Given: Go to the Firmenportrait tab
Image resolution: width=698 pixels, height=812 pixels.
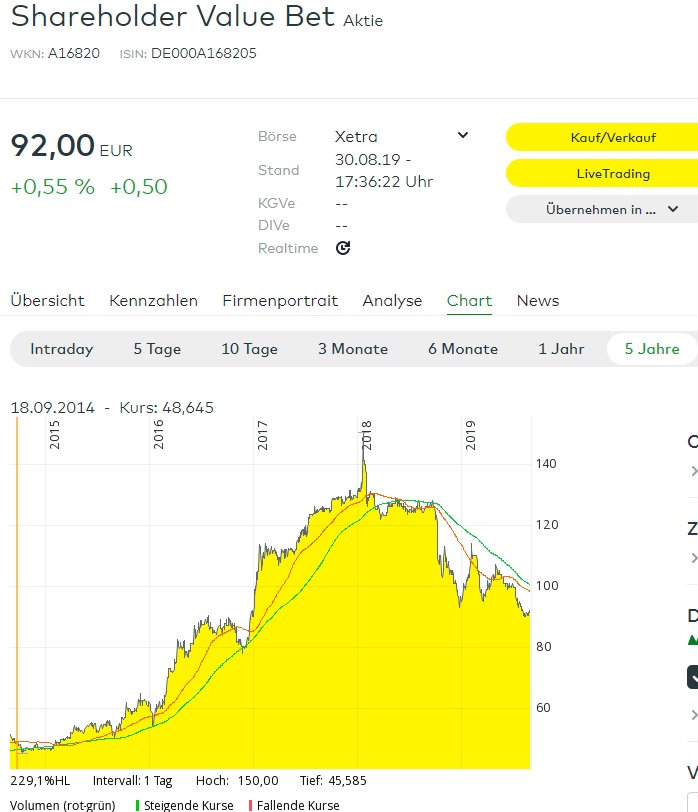Looking at the screenshot, I should pyautogui.click(x=280, y=301).
